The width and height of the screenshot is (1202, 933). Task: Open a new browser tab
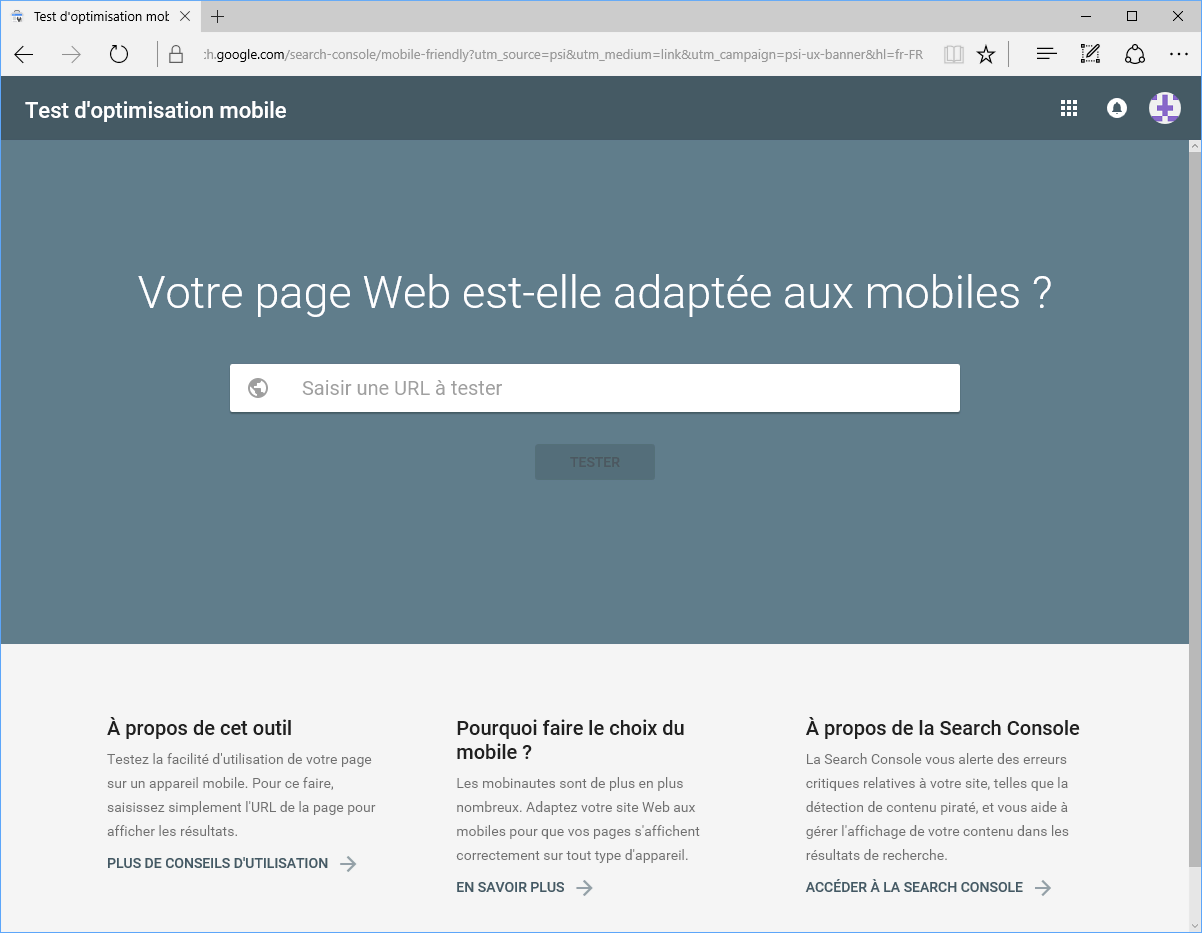pos(218,16)
